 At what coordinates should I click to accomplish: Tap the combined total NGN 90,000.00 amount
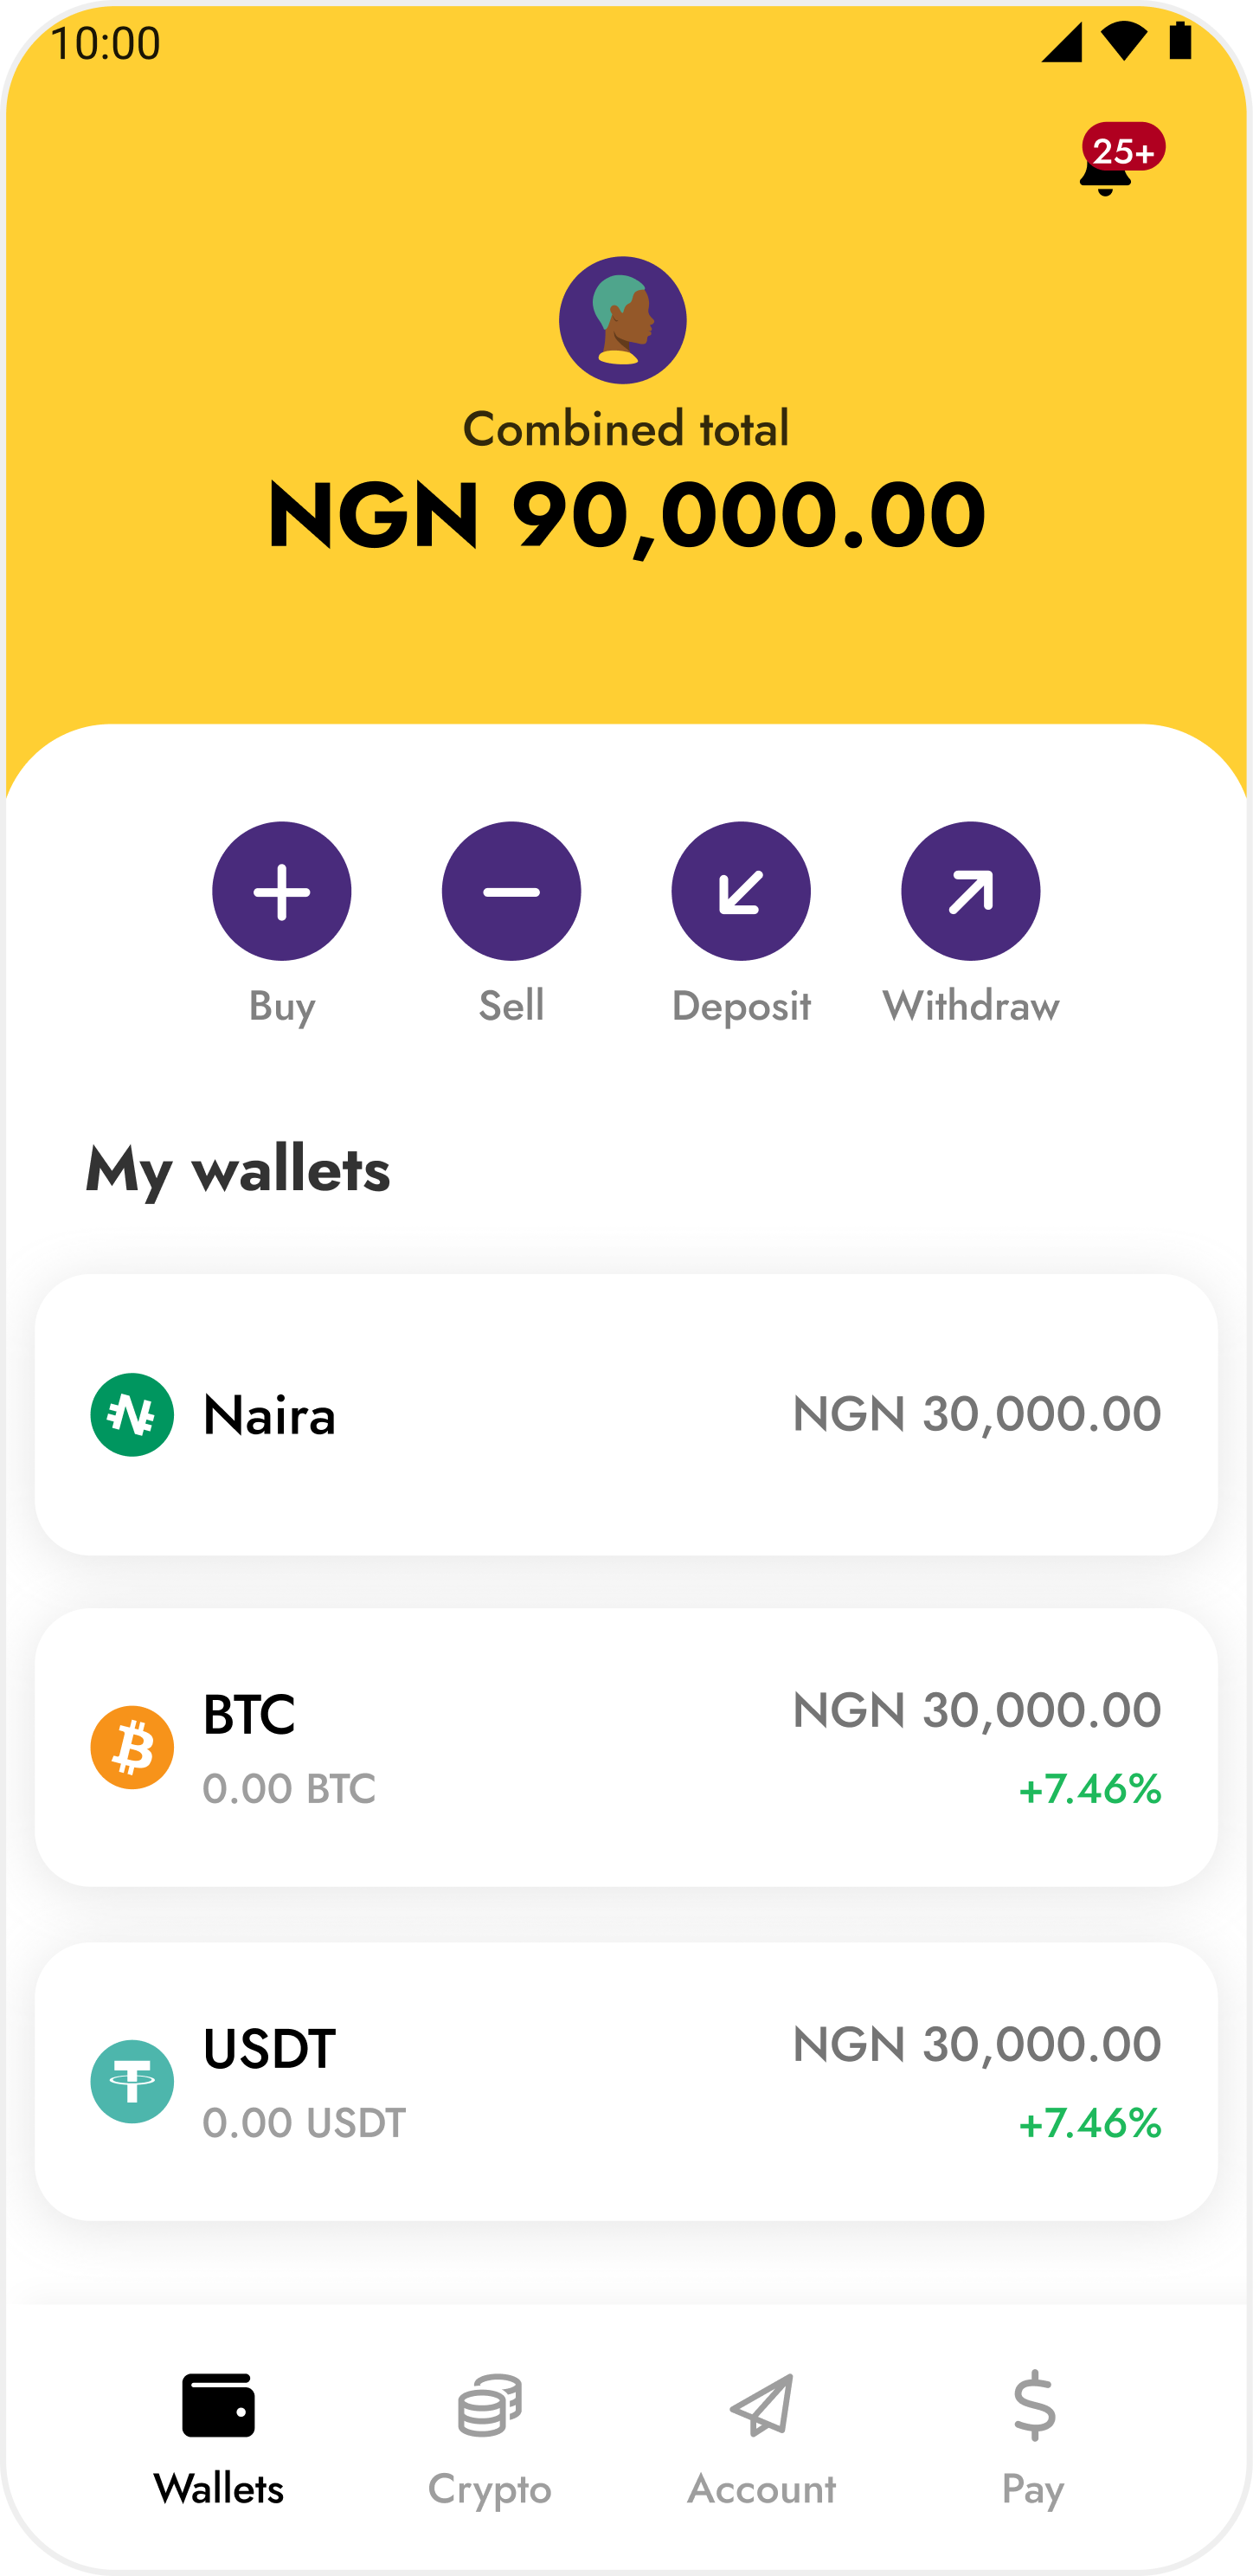(x=626, y=515)
